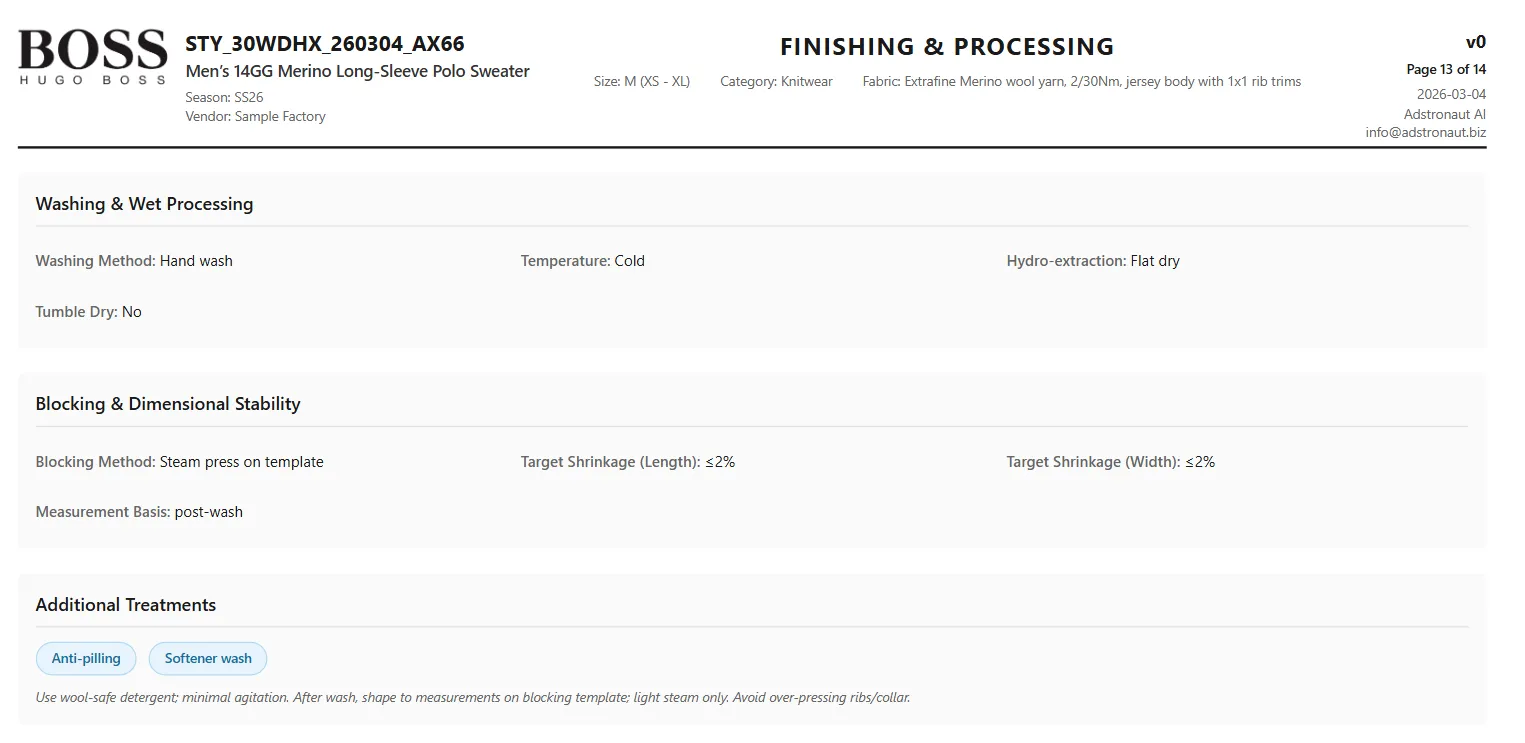Viewport: 1525px width, 743px height.
Task: Click the Hydro-extraction Flat dry field
Action: tap(1092, 261)
